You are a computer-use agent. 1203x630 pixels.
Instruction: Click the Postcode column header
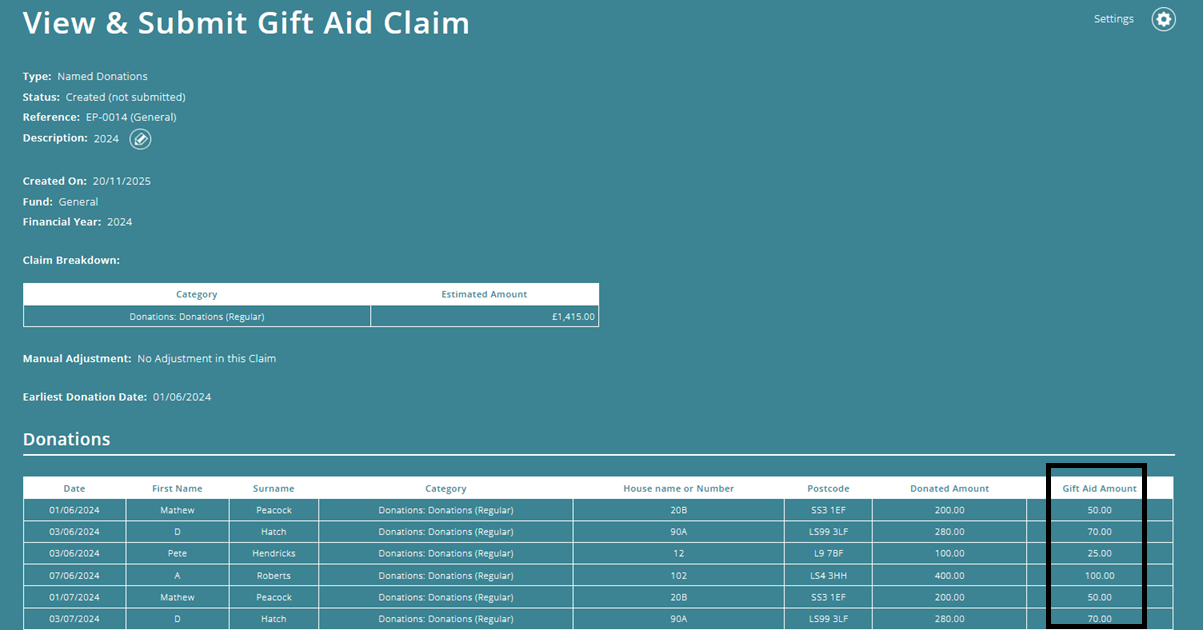click(828, 488)
